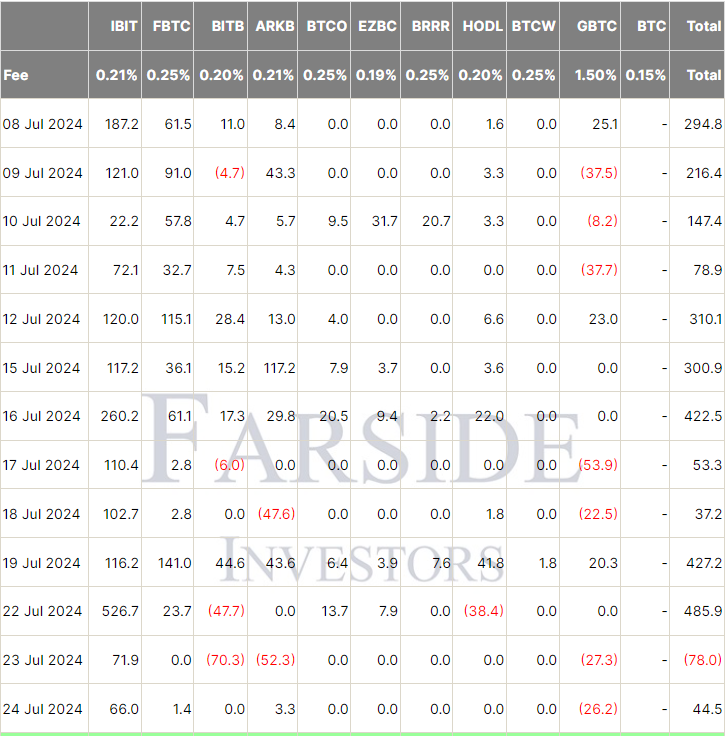Click BITB outflow (47.7) on 22 Jul
Viewport: 725px width, 736px height.
[x=226, y=611]
